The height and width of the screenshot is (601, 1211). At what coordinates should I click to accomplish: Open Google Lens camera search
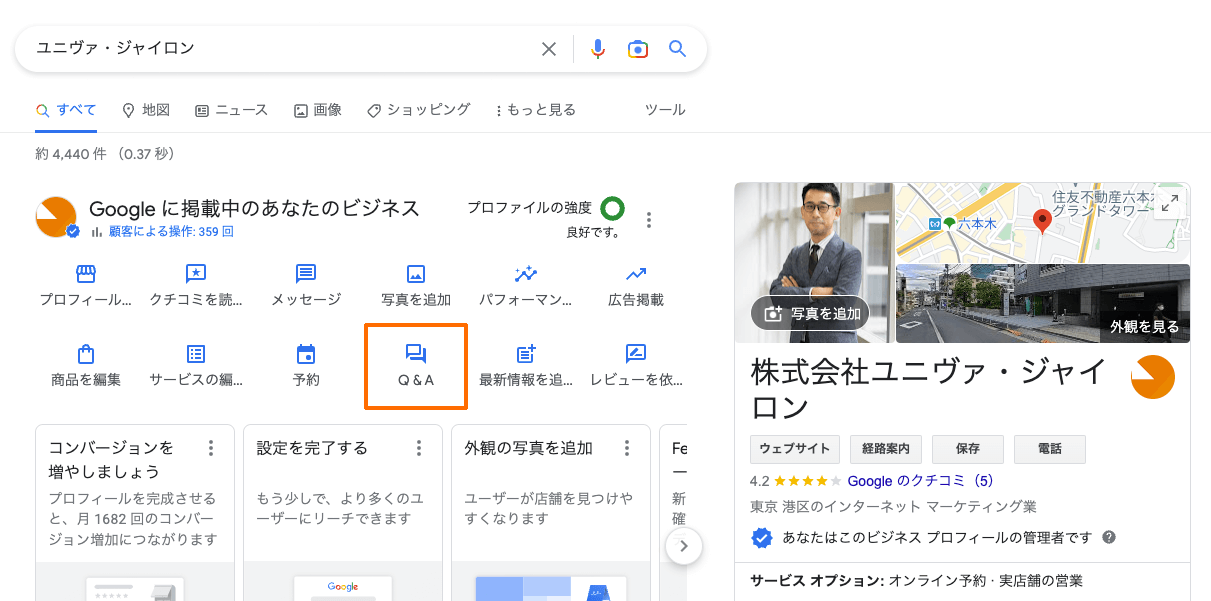[637, 48]
